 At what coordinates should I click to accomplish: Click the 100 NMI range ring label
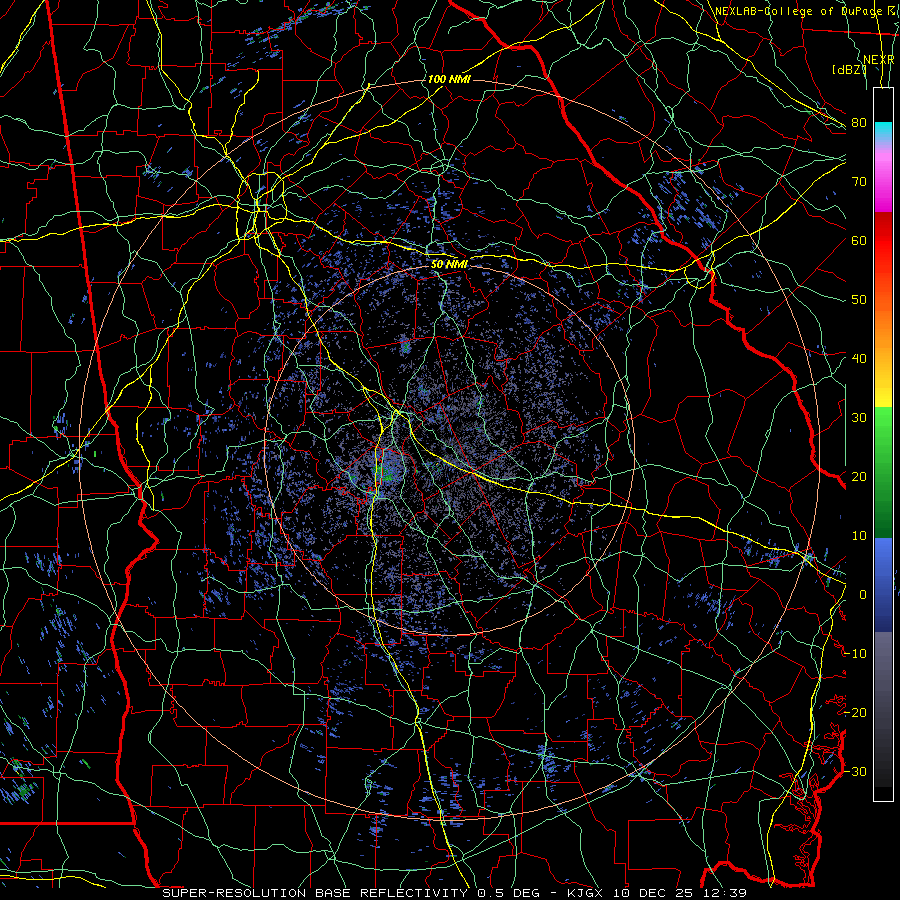449,79
